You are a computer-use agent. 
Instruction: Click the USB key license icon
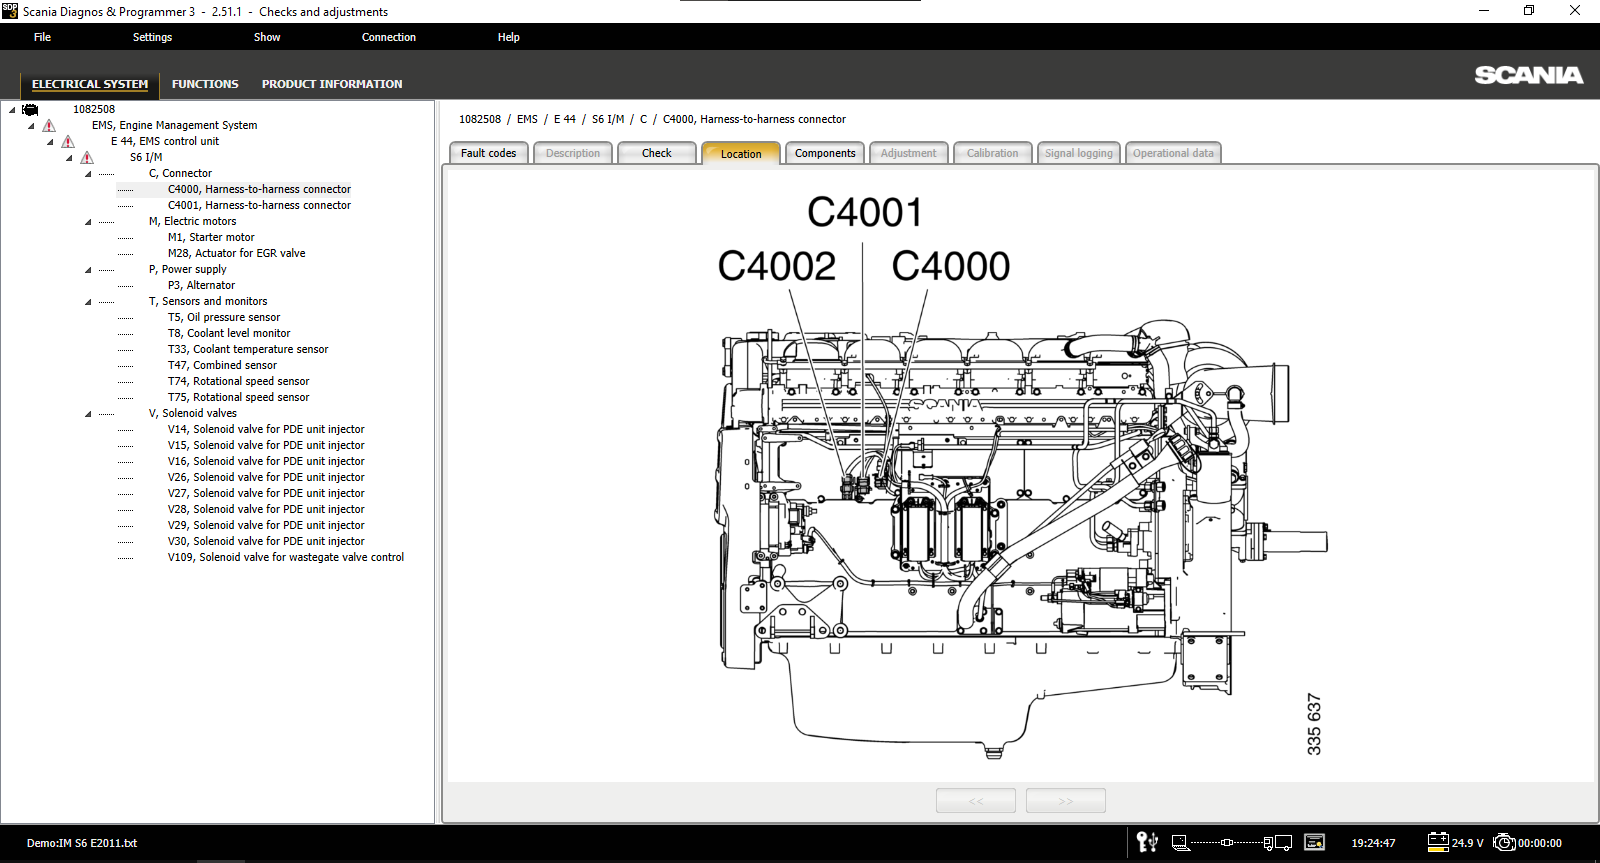[x=1147, y=842]
